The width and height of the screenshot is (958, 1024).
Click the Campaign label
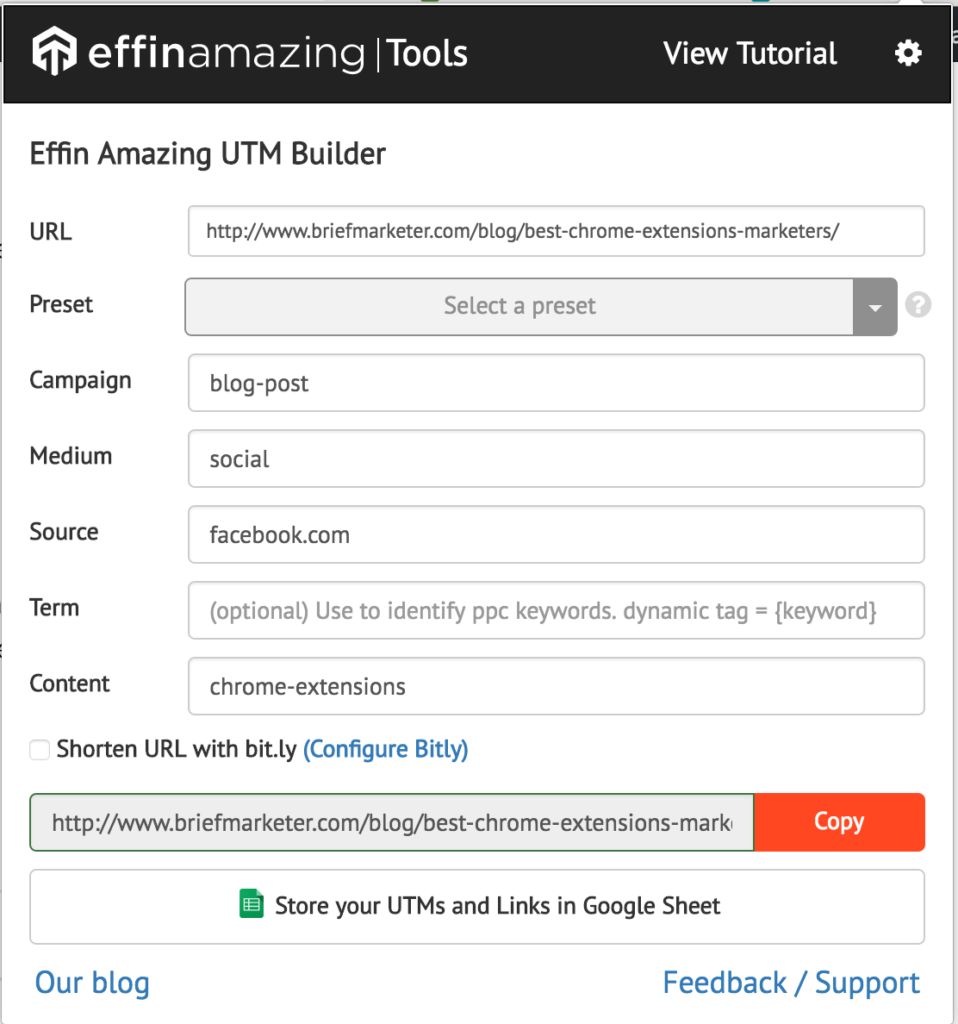pos(80,381)
